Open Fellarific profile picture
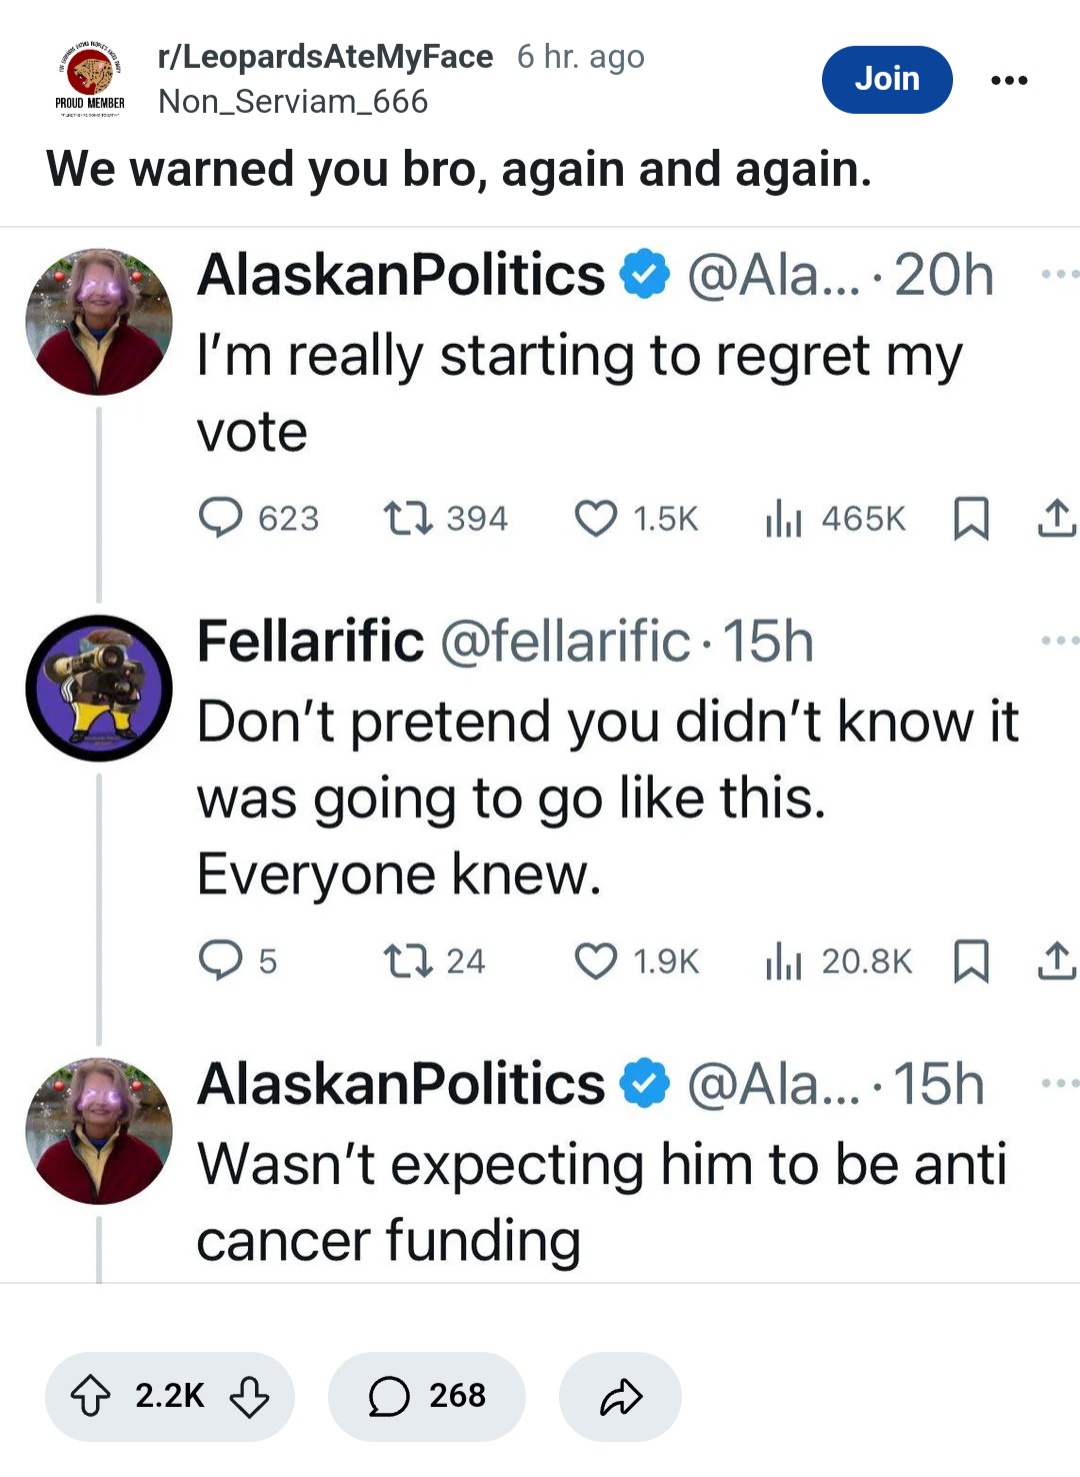The height and width of the screenshot is (1477, 1080). 99,688
